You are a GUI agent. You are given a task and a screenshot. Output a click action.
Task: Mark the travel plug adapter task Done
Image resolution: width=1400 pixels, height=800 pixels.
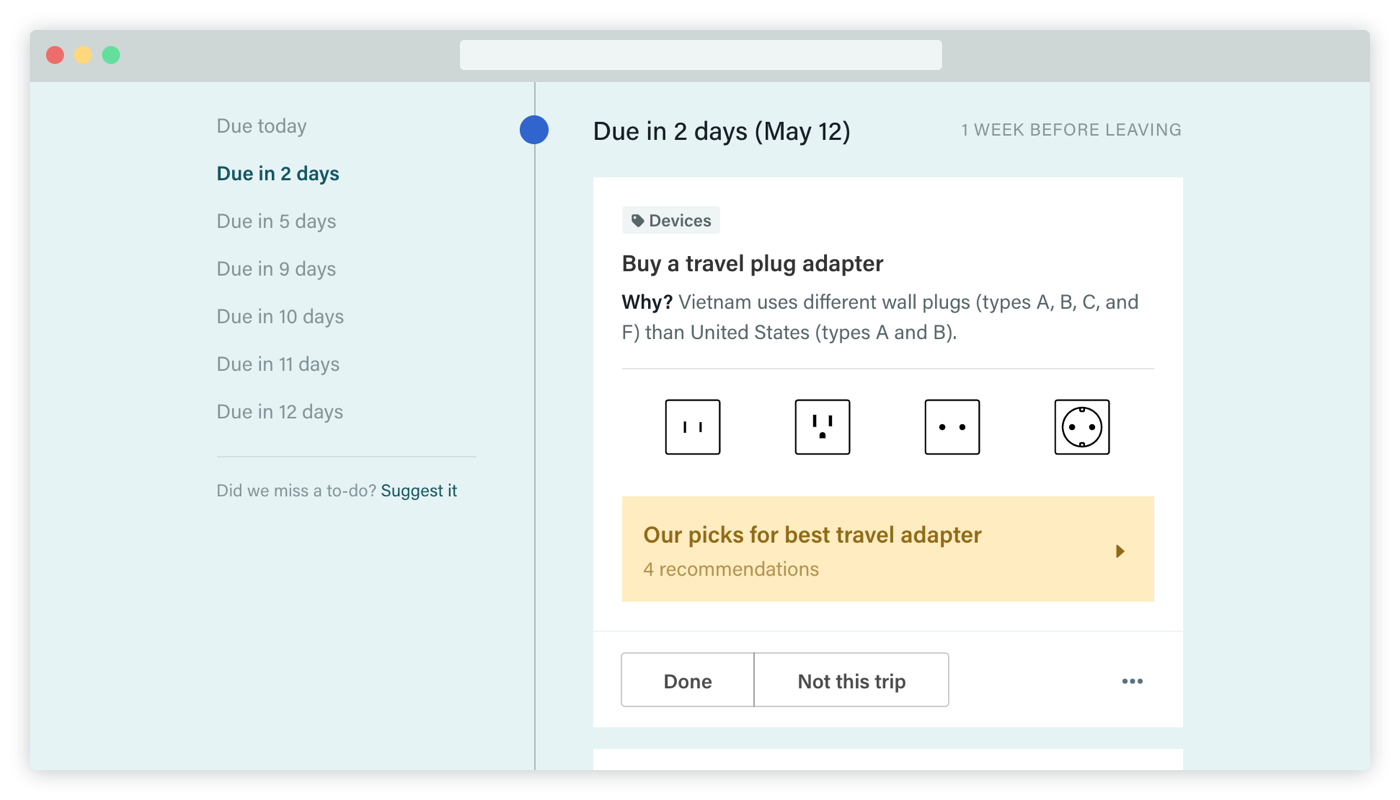(x=688, y=681)
